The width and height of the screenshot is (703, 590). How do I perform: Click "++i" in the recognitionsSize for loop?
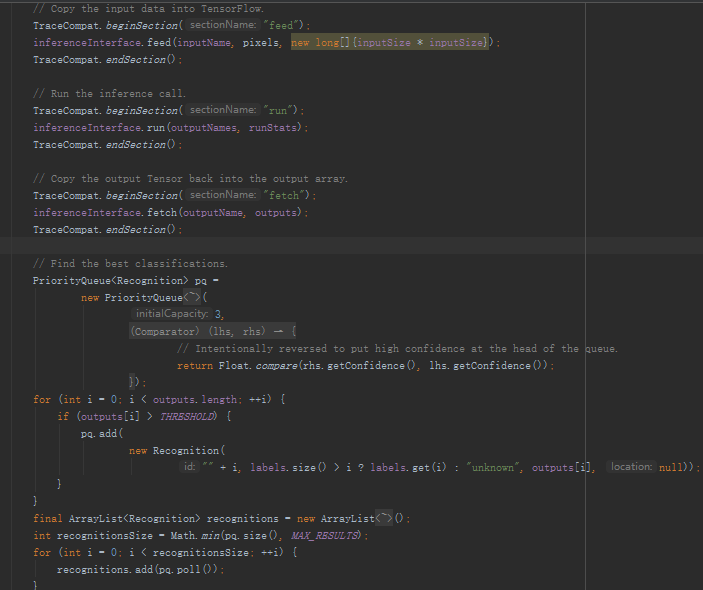pos(270,553)
